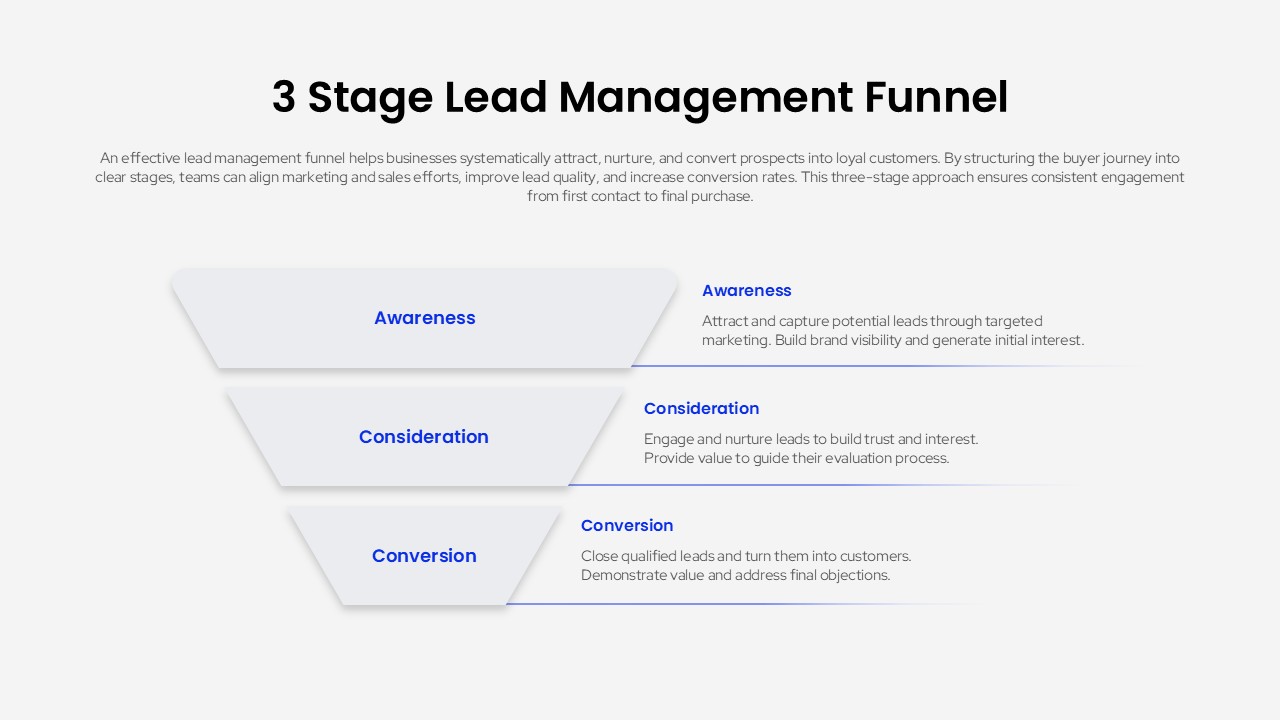The image size is (1280, 720).
Task: Select the divider line under Conversion description
Action: 735,602
